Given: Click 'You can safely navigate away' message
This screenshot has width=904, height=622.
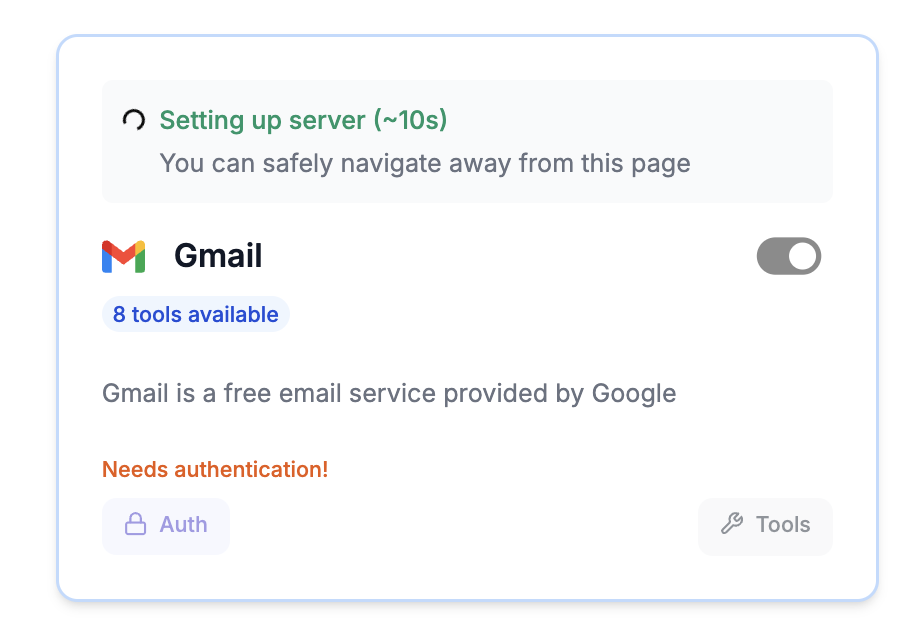Looking at the screenshot, I should pos(425,162).
